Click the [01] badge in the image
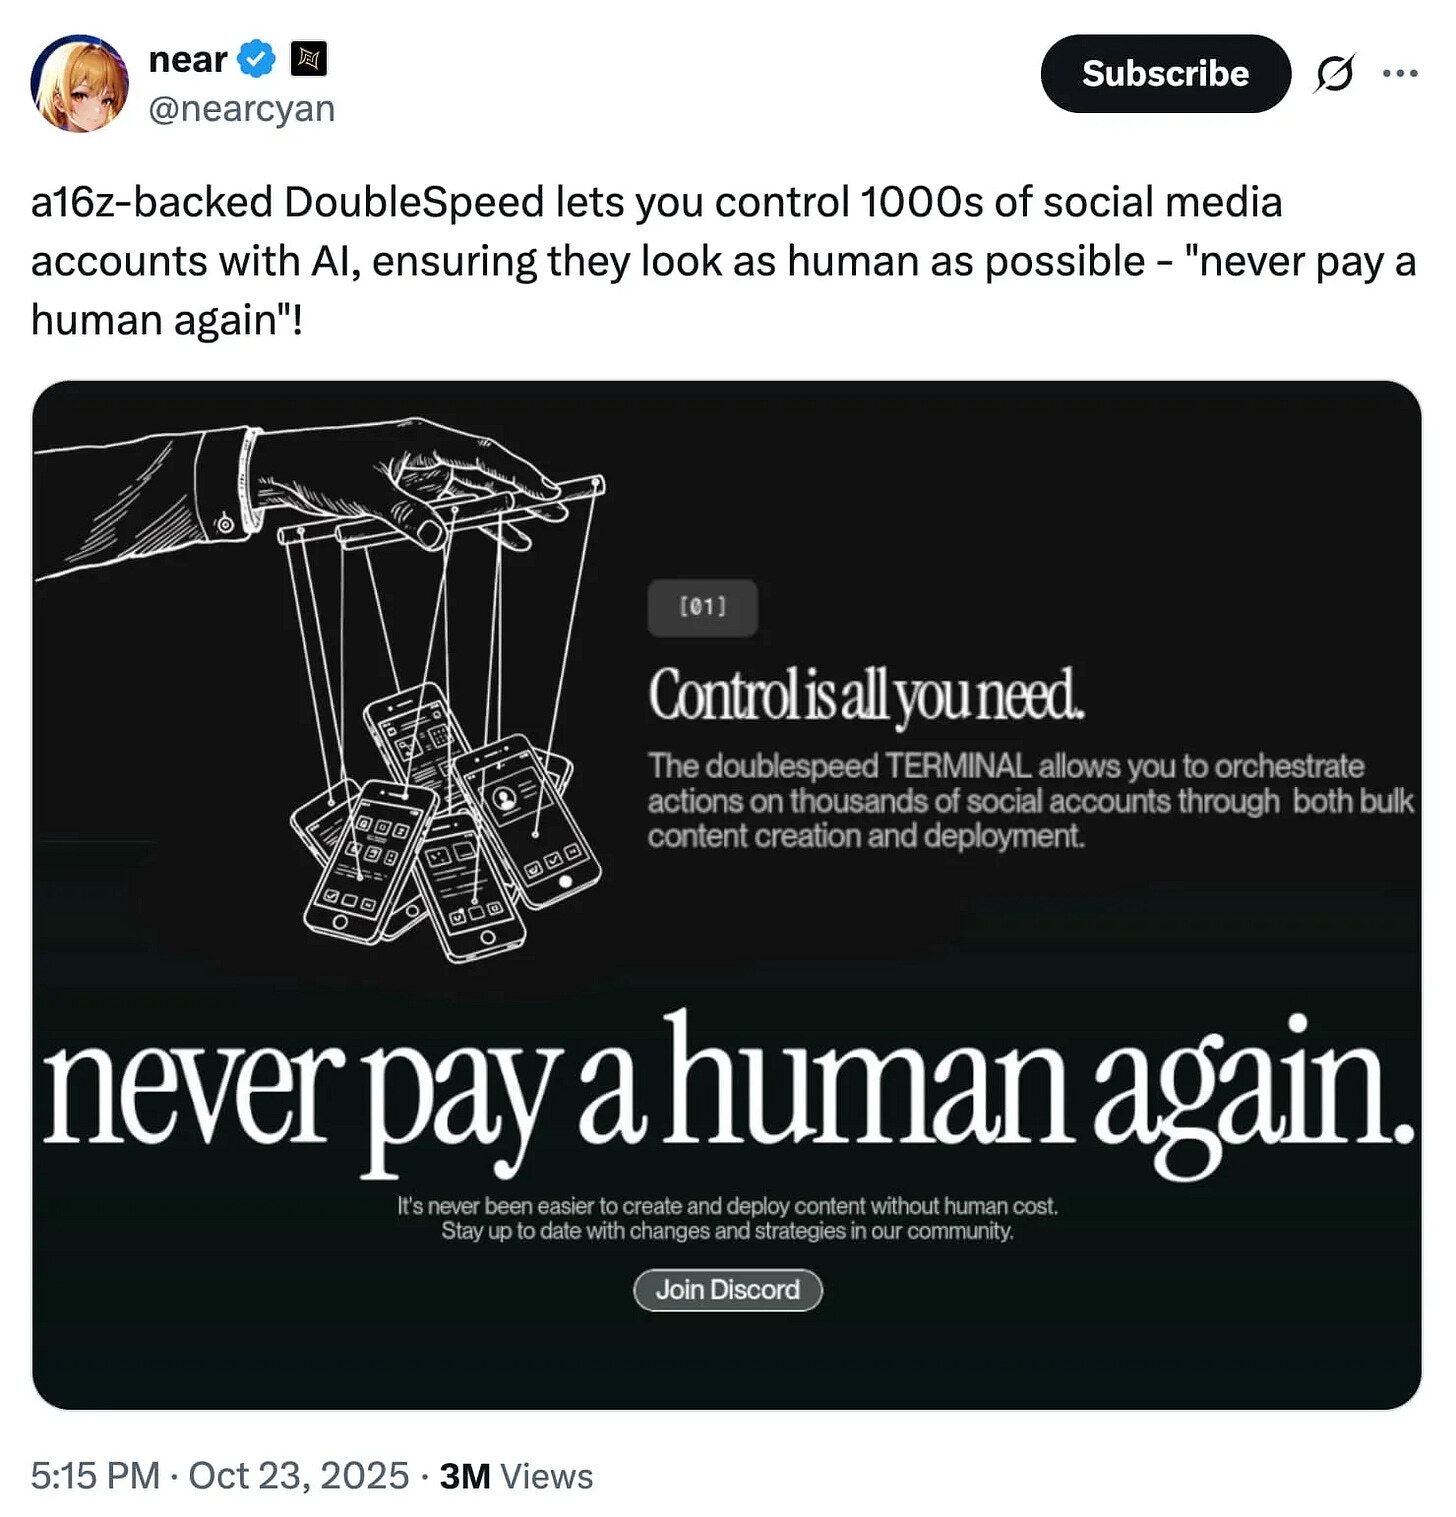 703,607
